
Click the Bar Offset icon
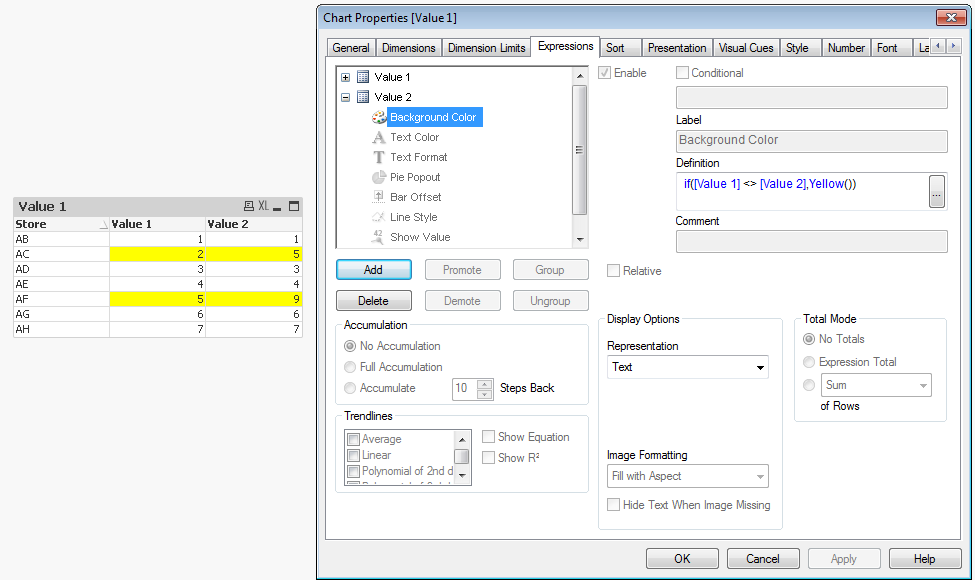click(379, 197)
